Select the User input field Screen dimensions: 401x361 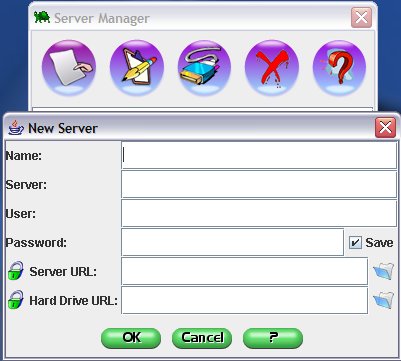[x=259, y=213]
